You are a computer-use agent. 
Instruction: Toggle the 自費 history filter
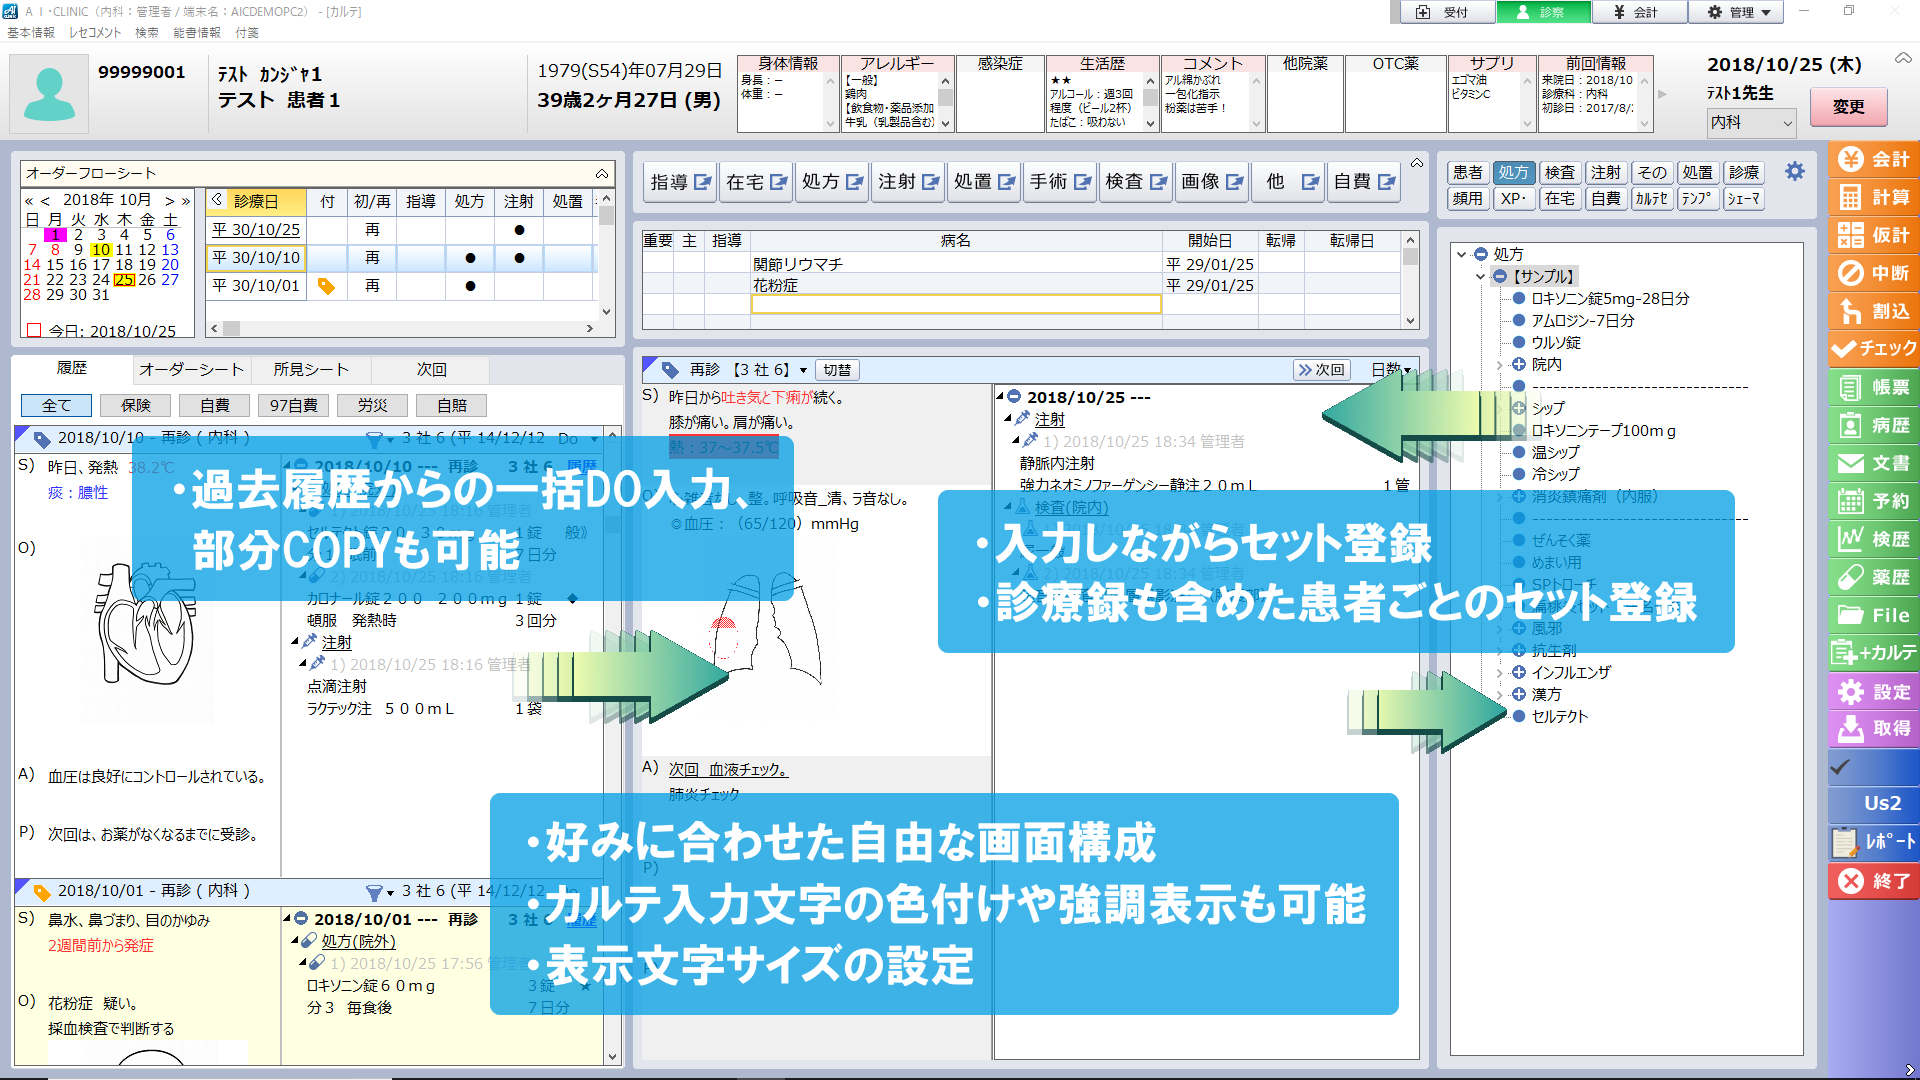(215, 405)
